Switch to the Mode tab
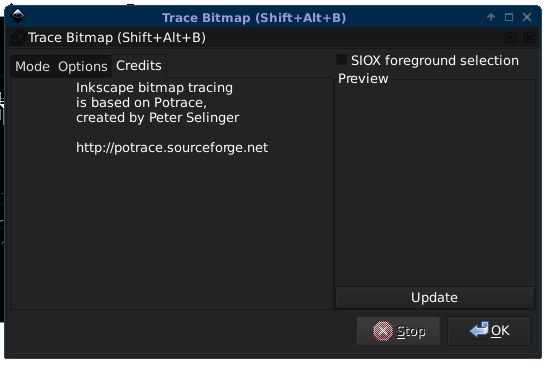Screen dimensions: 554x373 pyautogui.click(x=32, y=66)
